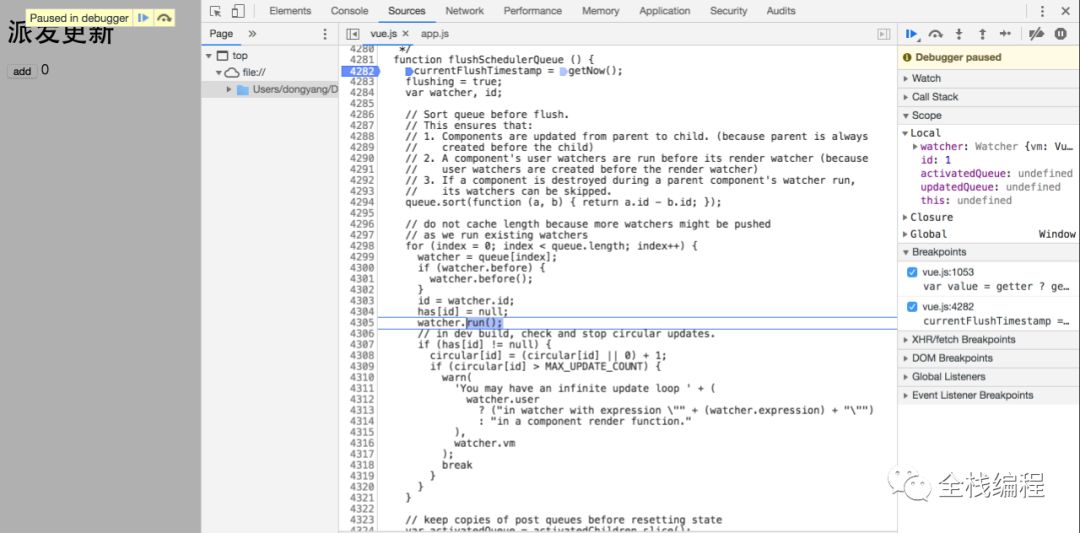Screen dimensions: 1080x533
Task: Resume script execution in debugger toolbar
Action: [912, 34]
